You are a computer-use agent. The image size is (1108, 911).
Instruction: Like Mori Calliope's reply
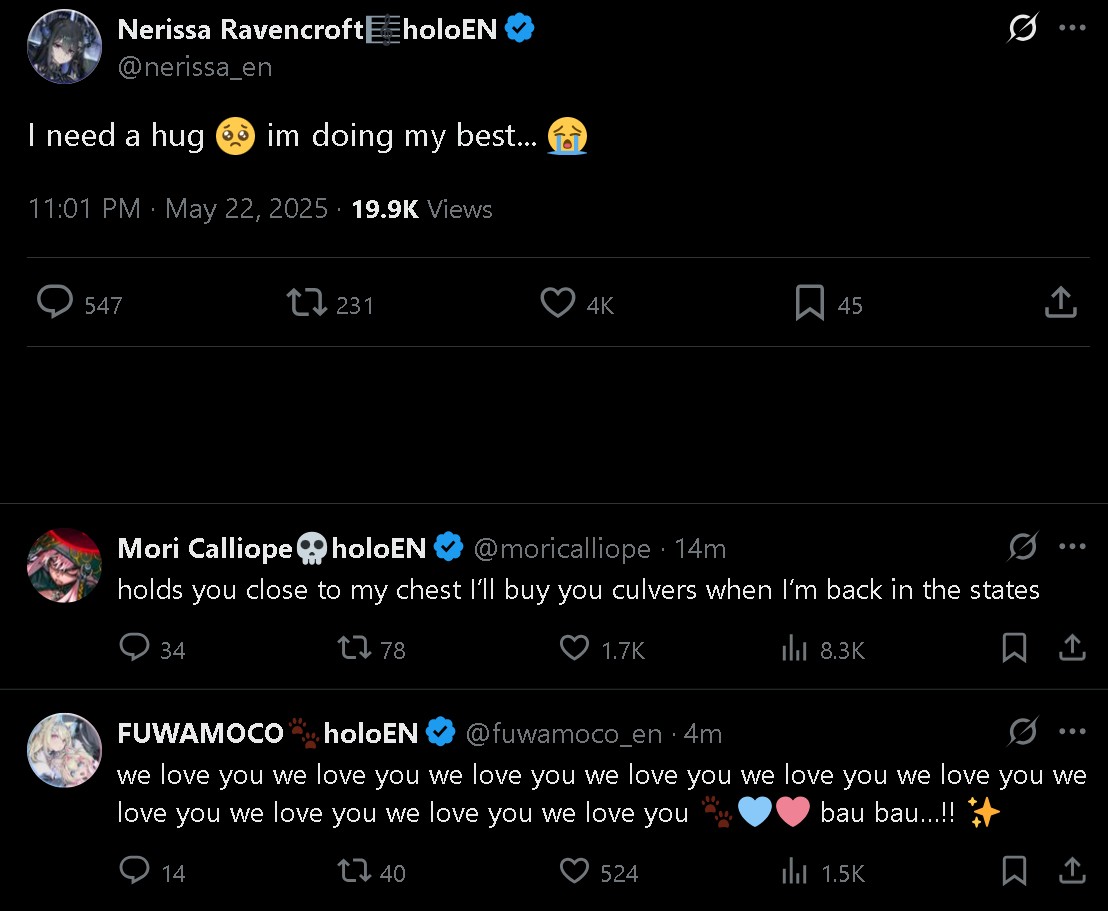click(x=574, y=649)
